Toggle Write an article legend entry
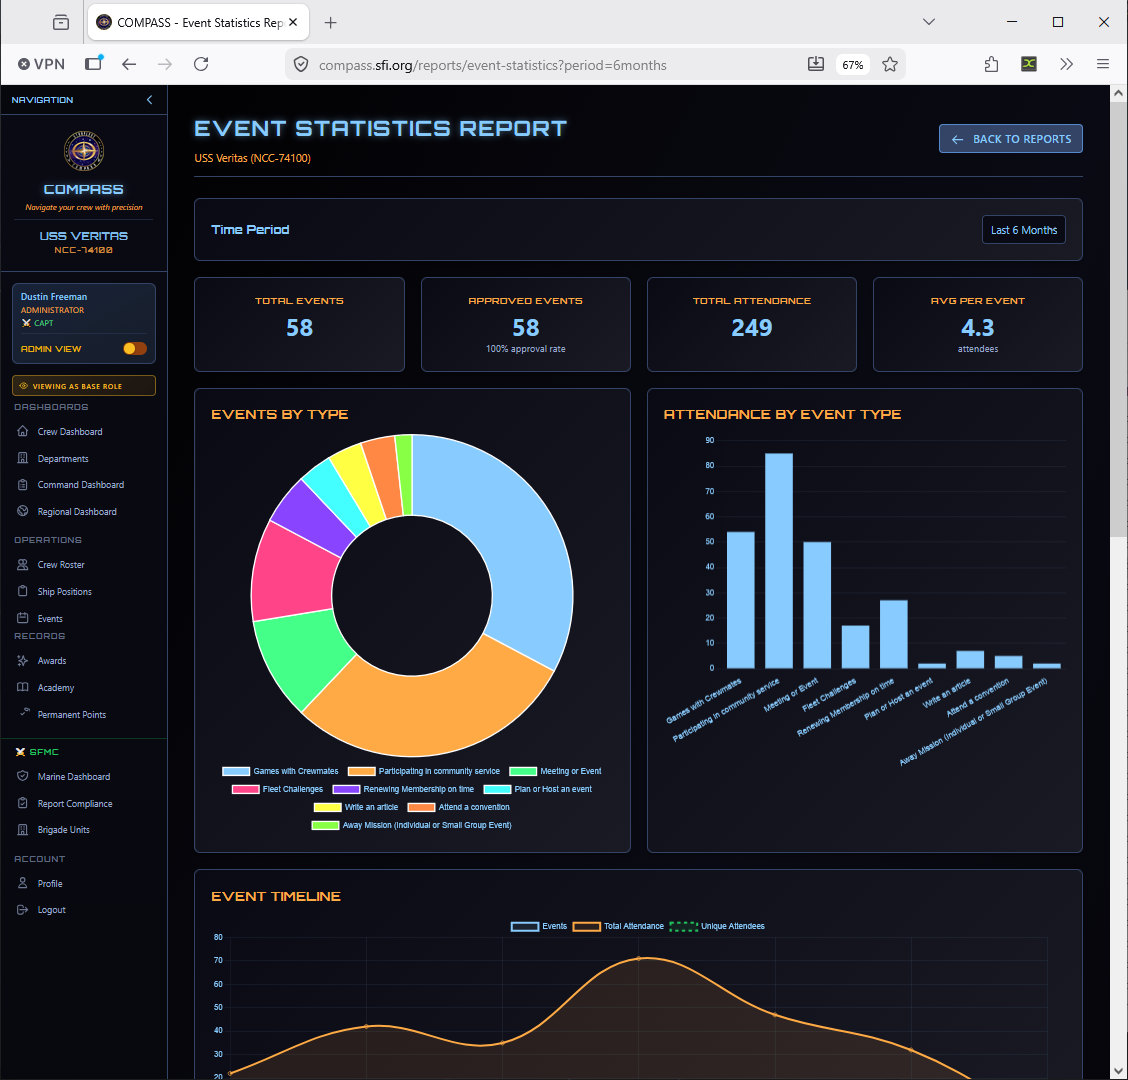The height and width of the screenshot is (1080, 1128). click(x=355, y=807)
